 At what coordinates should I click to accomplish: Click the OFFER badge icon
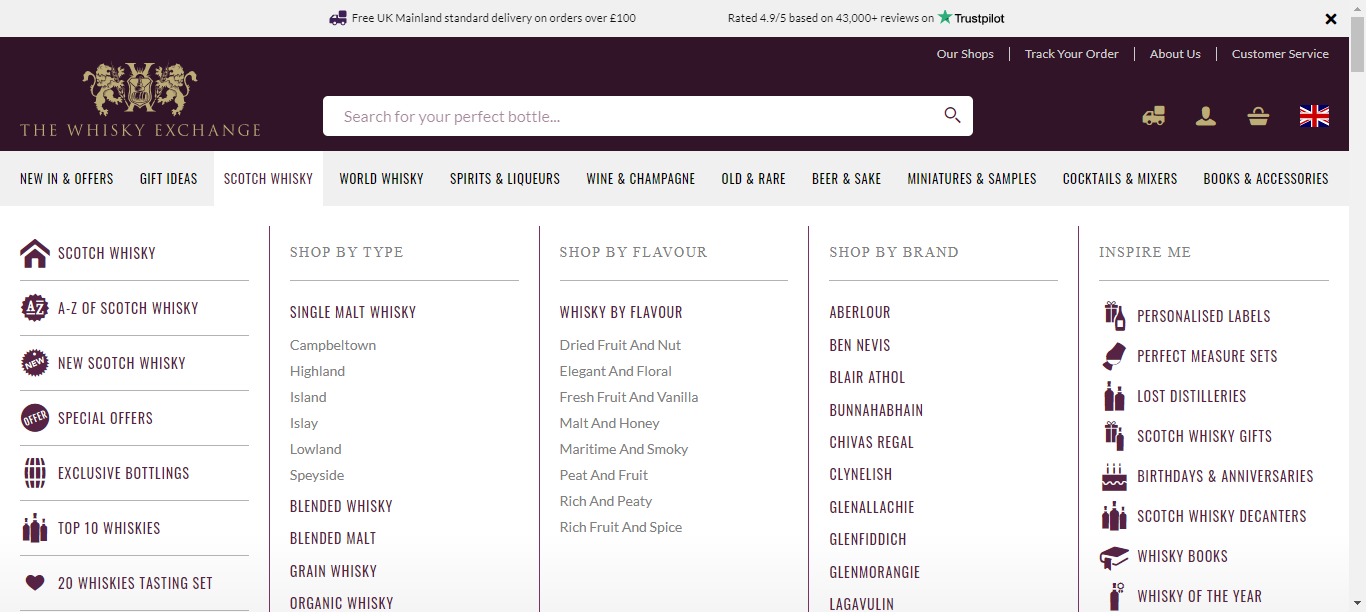(35, 418)
